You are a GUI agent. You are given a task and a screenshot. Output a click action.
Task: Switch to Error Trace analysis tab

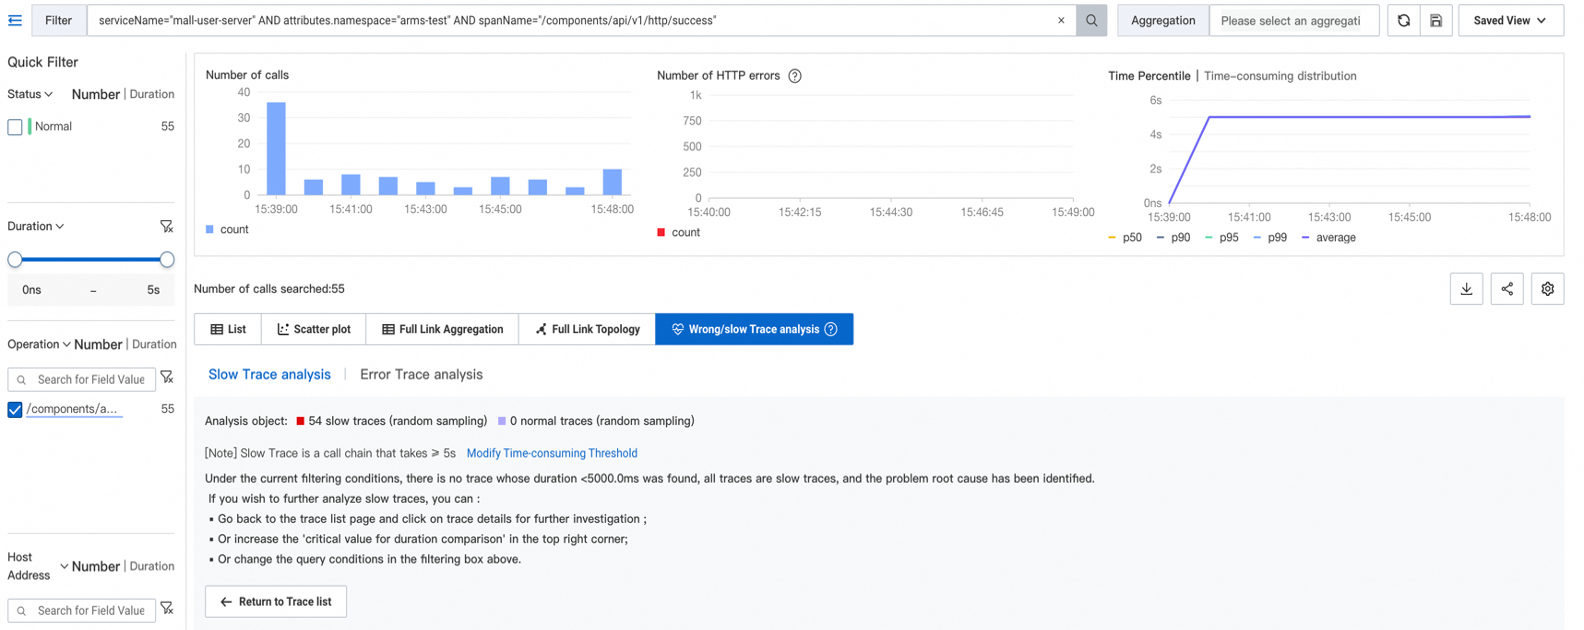pos(421,374)
